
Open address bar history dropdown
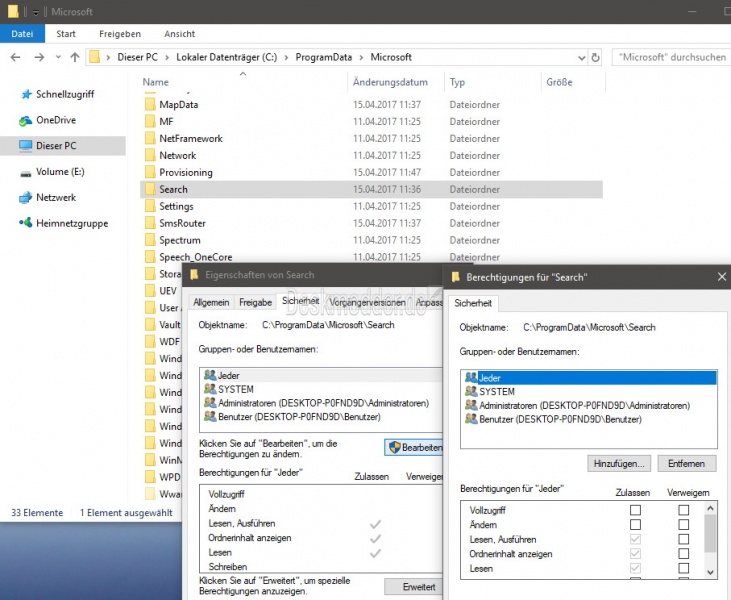581,58
